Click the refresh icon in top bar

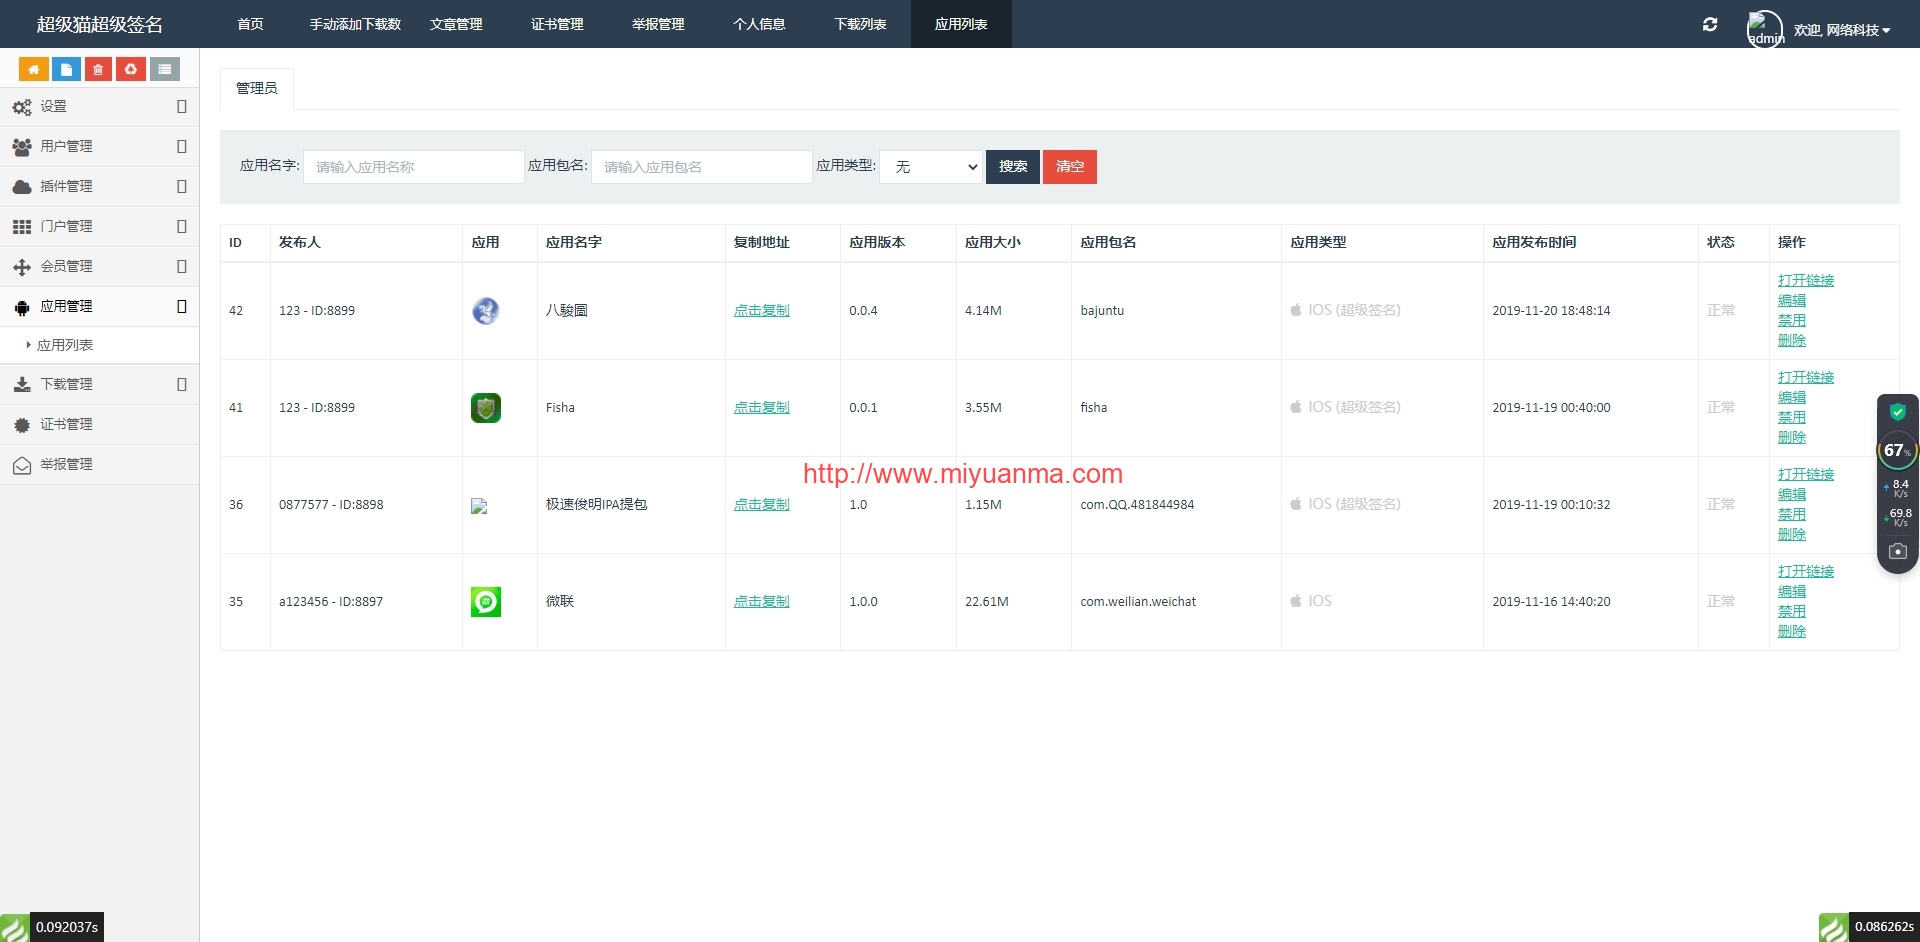click(1710, 24)
